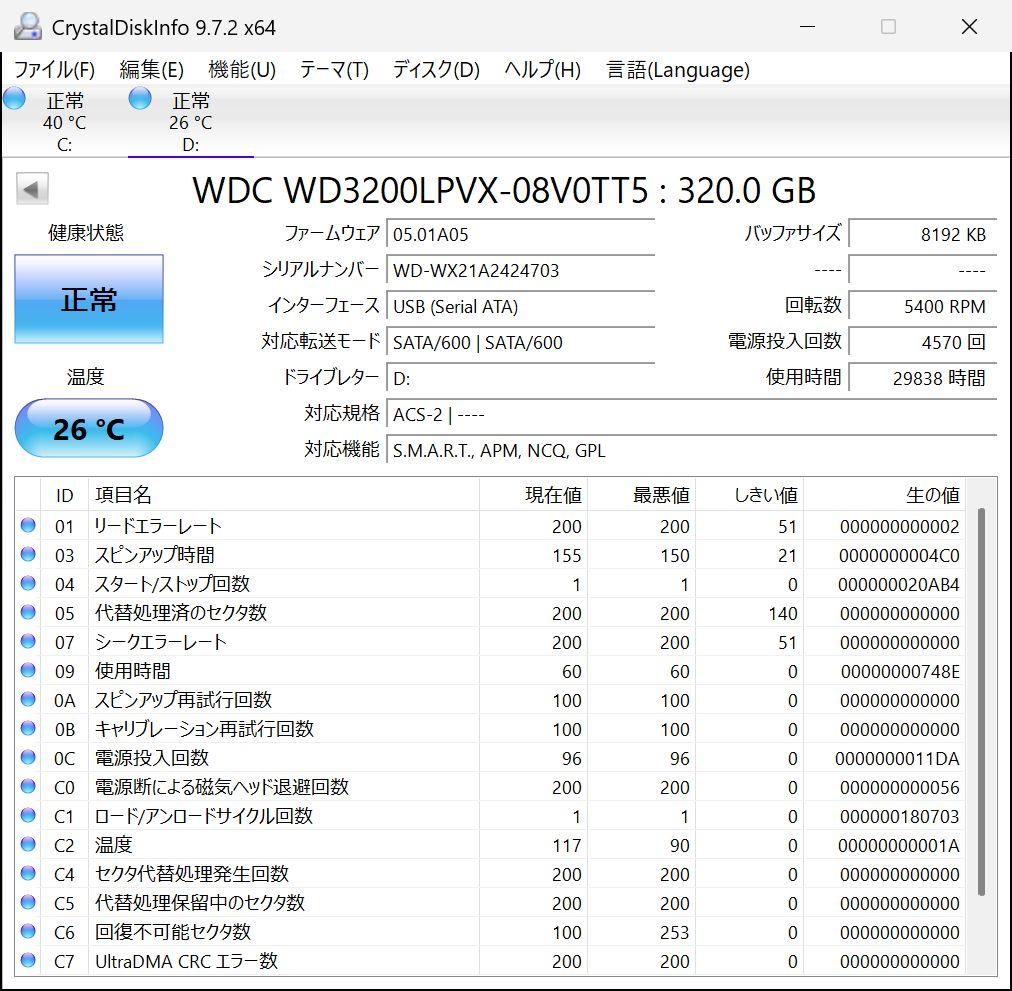
Task: Click the 対応機能 field S.M.A.R.T., APM, NCQ, GPL
Action: pyautogui.click(x=691, y=451)
